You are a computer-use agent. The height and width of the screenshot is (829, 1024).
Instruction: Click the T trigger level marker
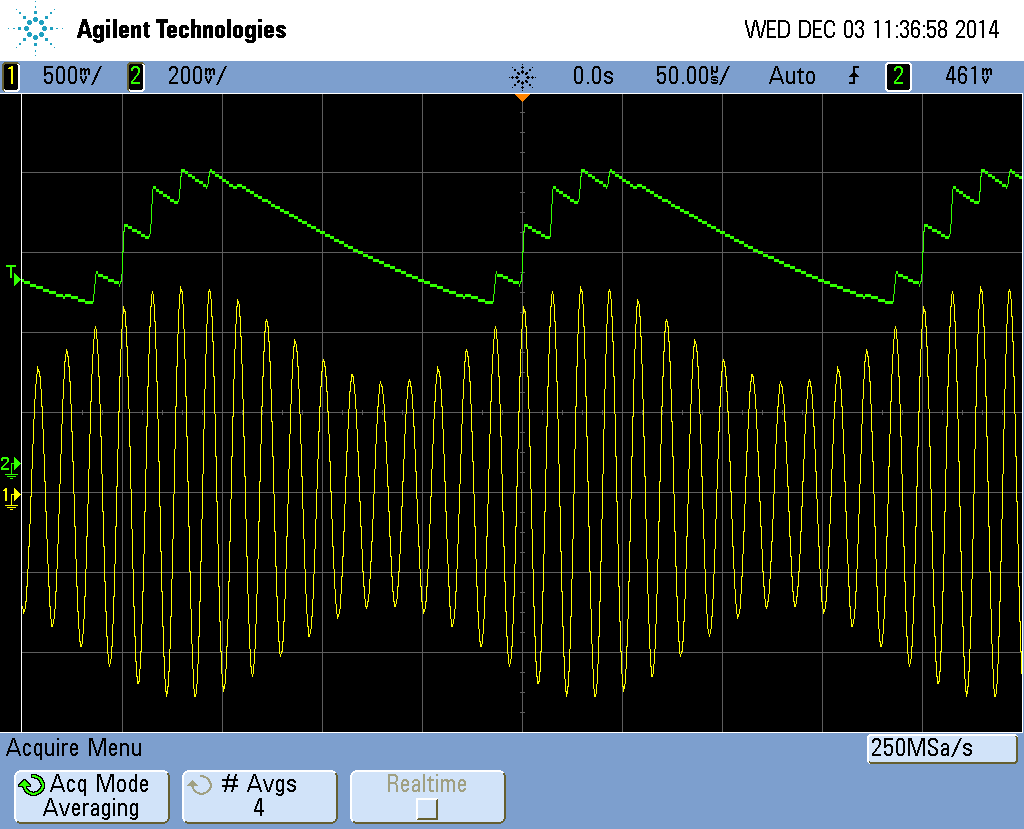click(12, 274)
